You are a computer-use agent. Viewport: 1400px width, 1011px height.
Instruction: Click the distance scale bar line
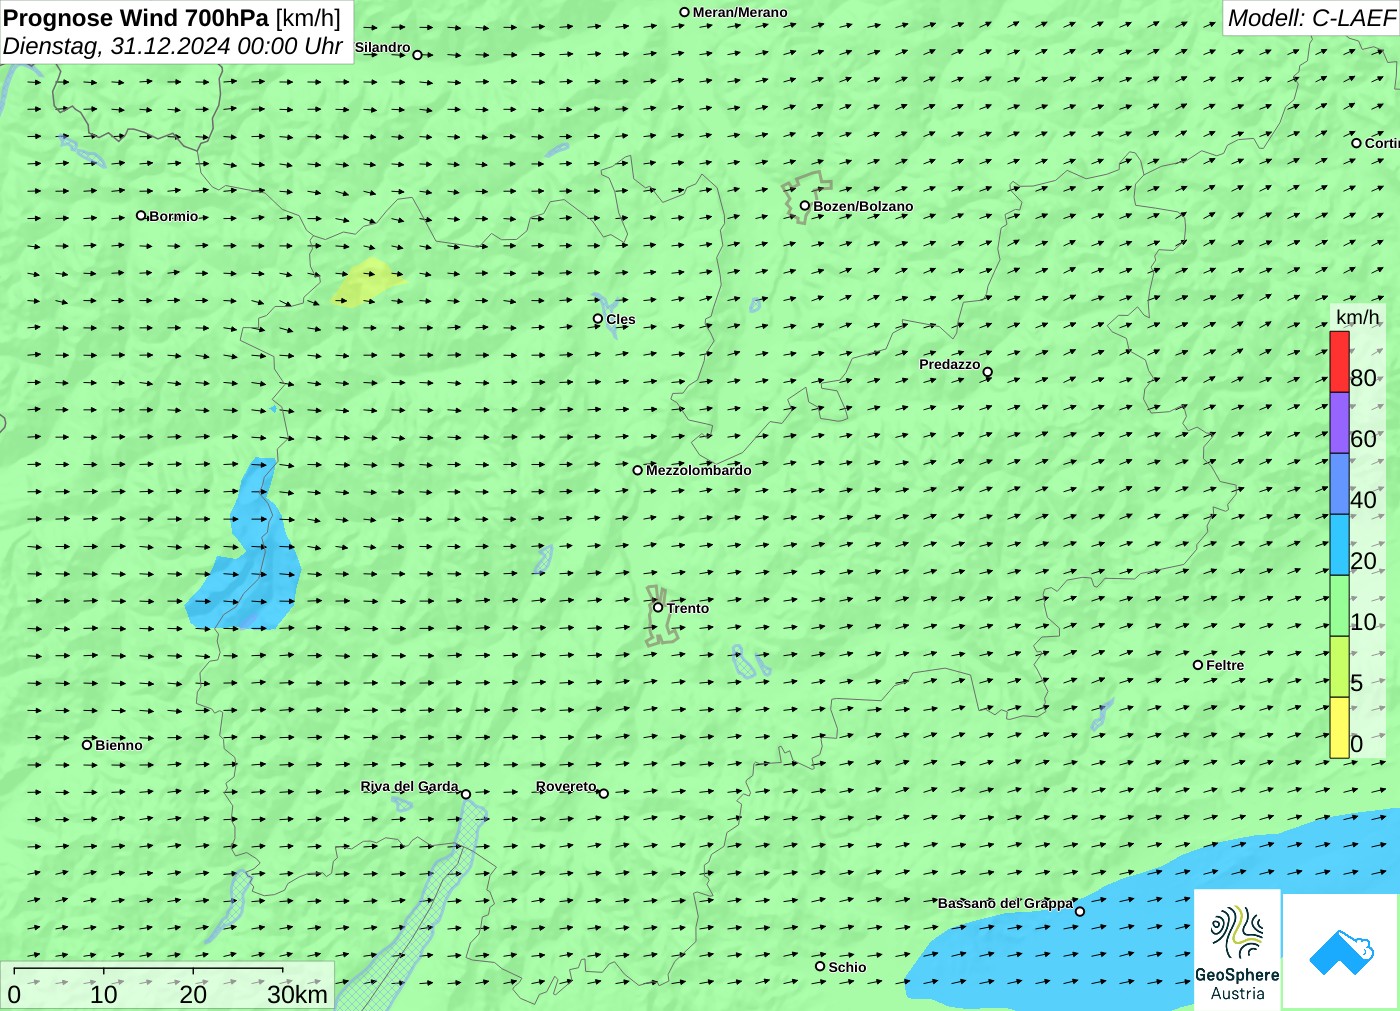(148, 969)
